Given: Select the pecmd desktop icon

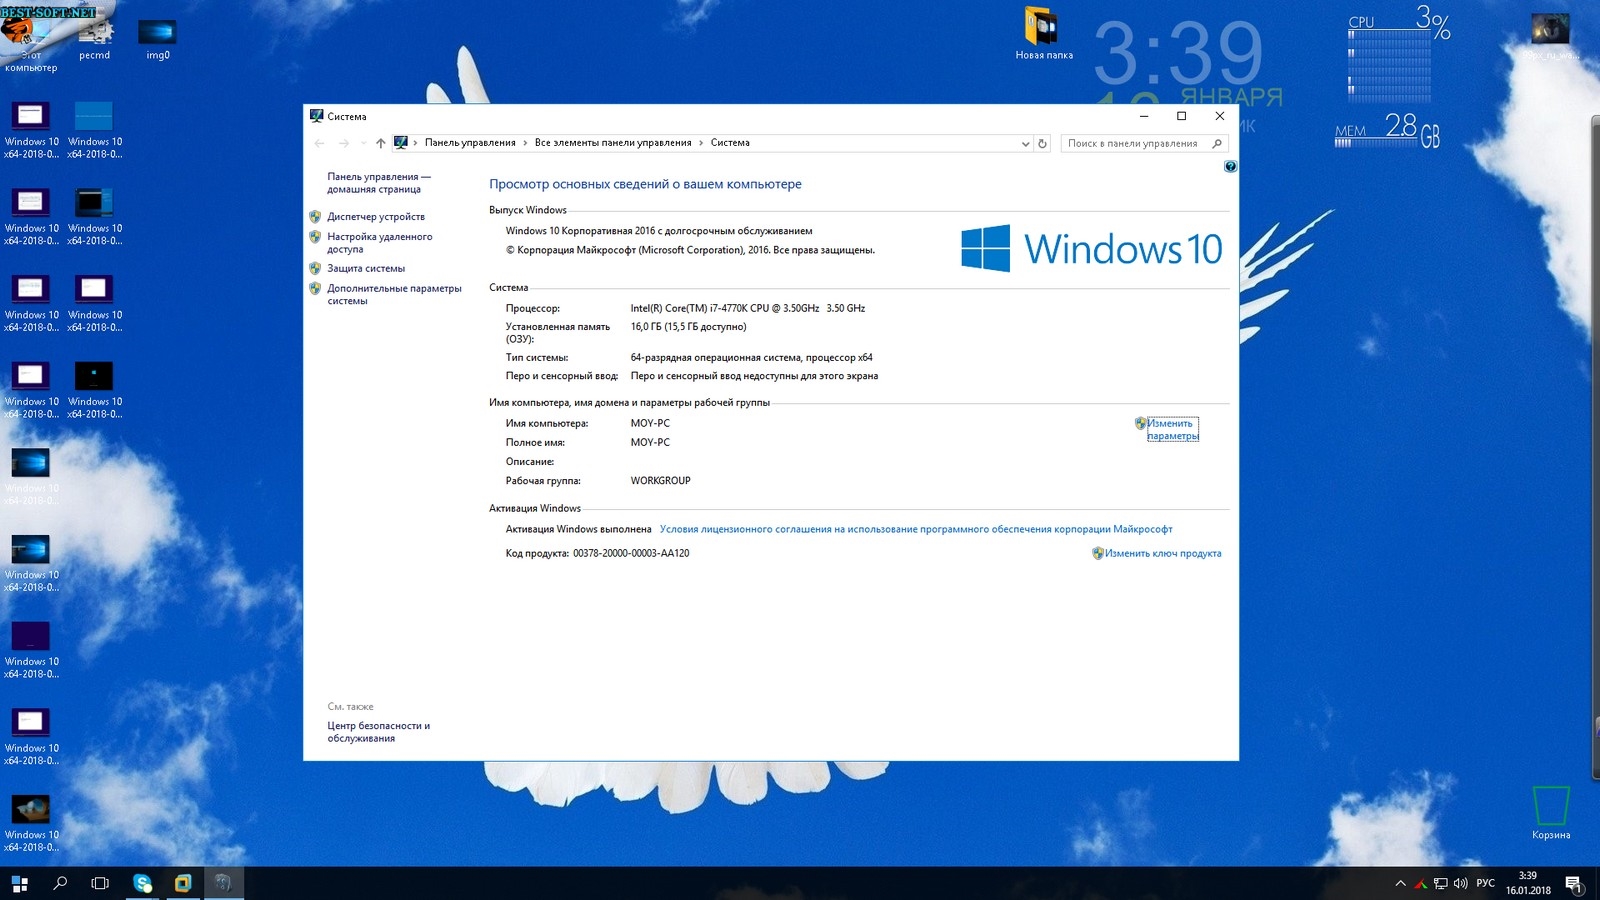Looking at the screenshot, I should 95,40.
